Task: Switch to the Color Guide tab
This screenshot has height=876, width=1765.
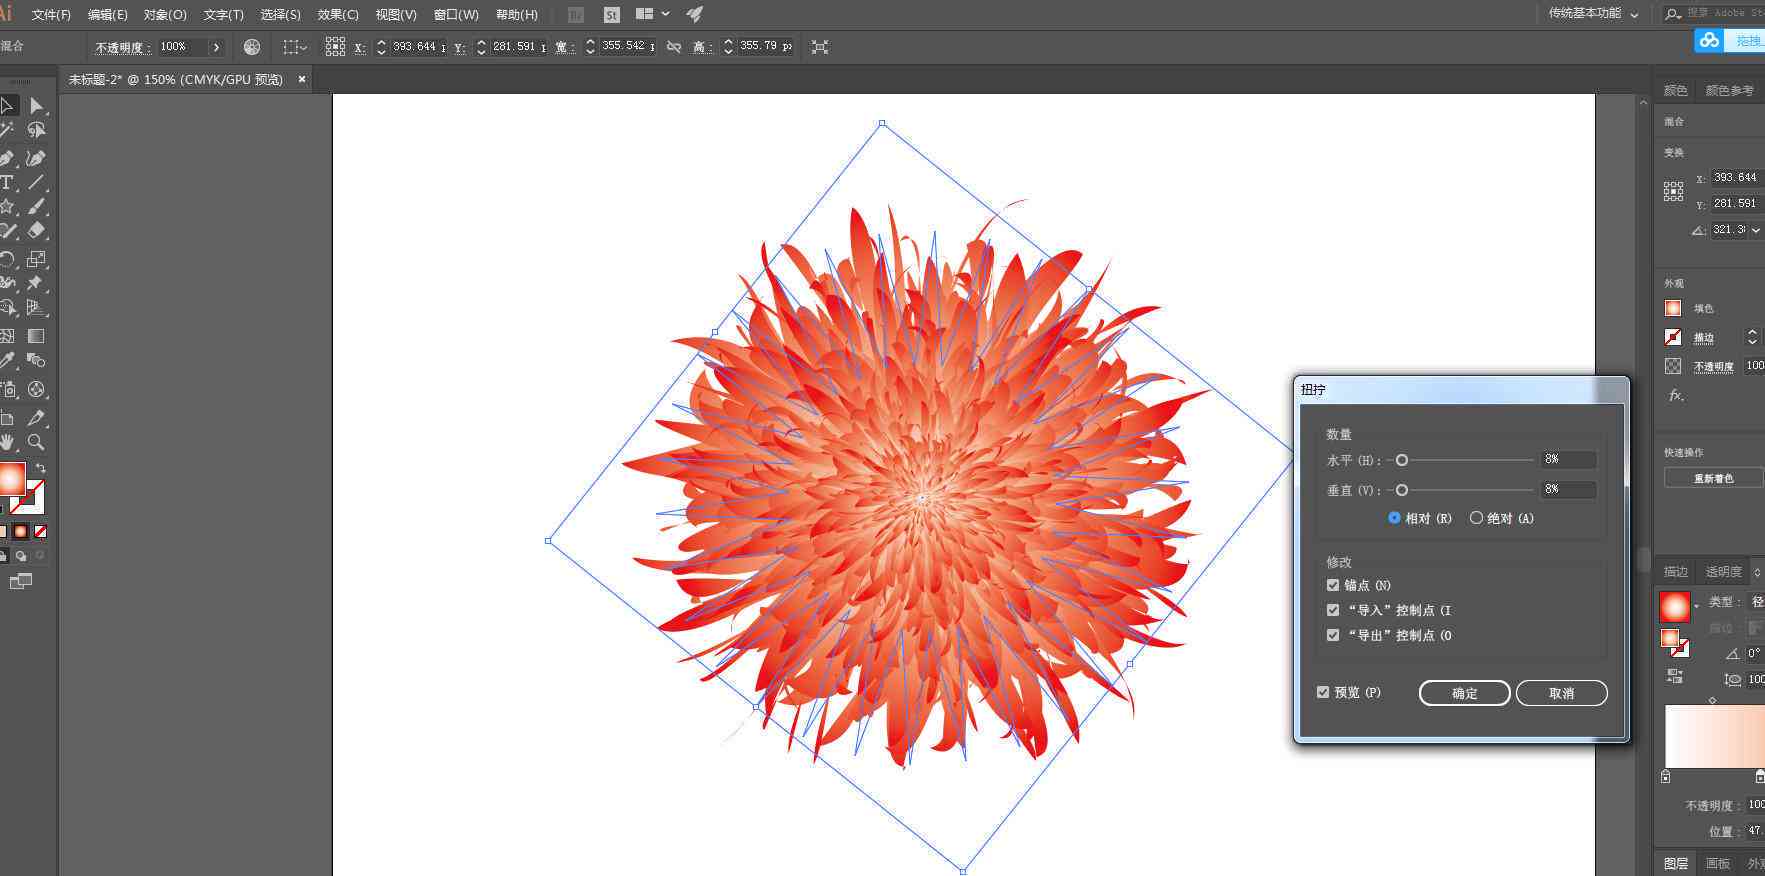Action: [1729, 90]
